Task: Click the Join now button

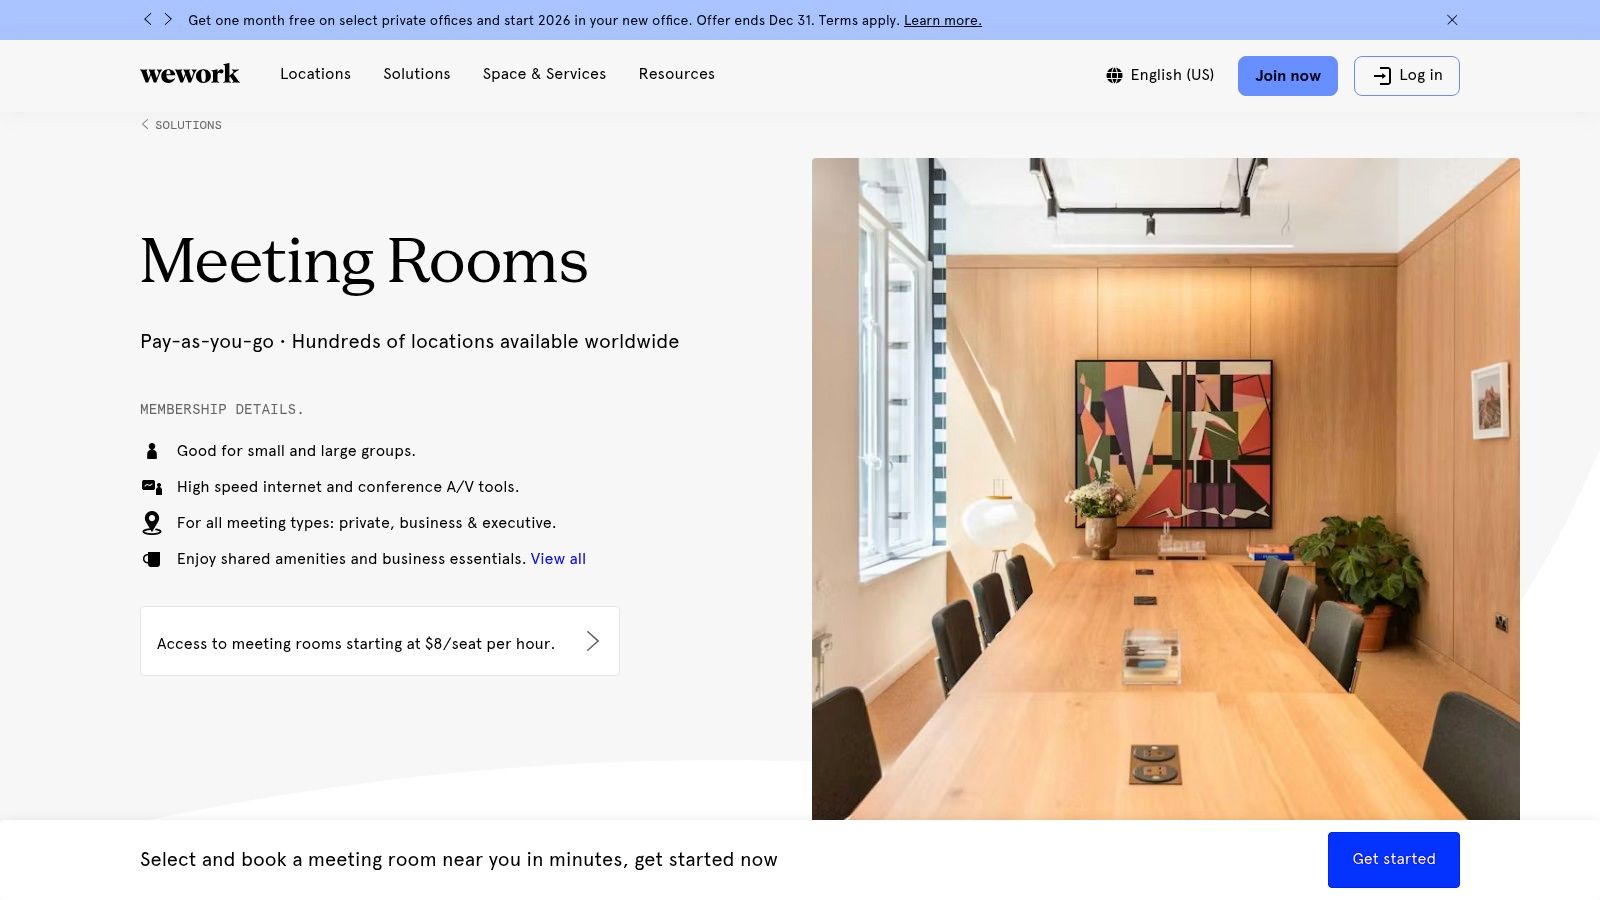Action: [x=1288, y=75]
